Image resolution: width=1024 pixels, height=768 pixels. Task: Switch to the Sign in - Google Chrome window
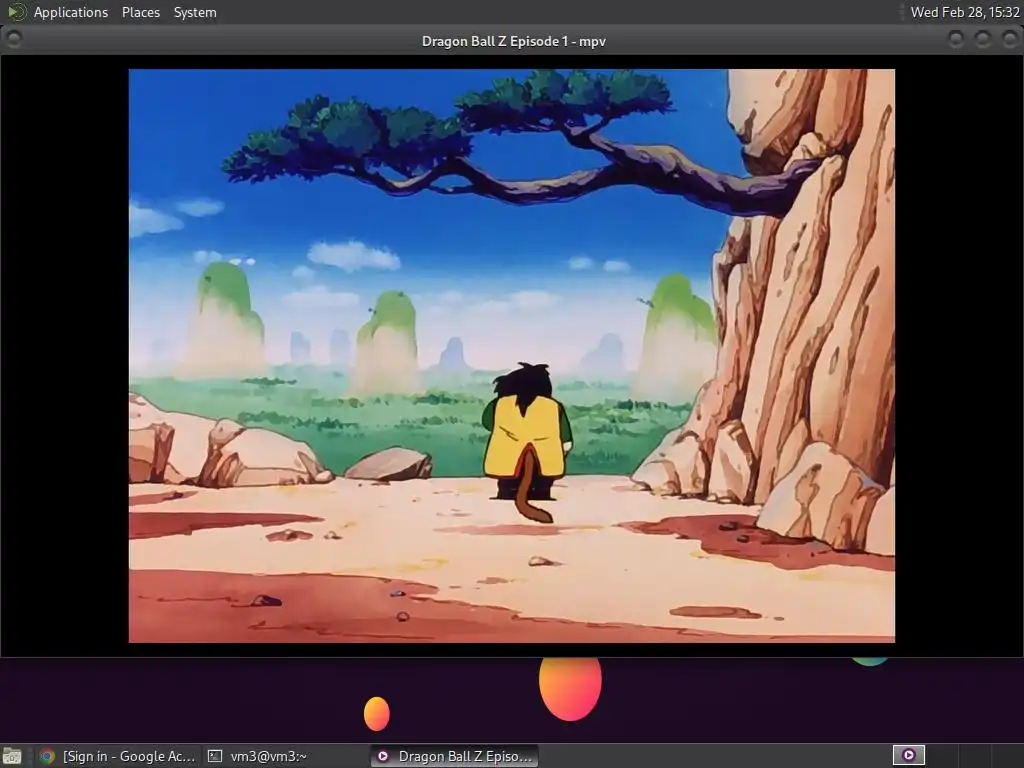pos(118,756)
